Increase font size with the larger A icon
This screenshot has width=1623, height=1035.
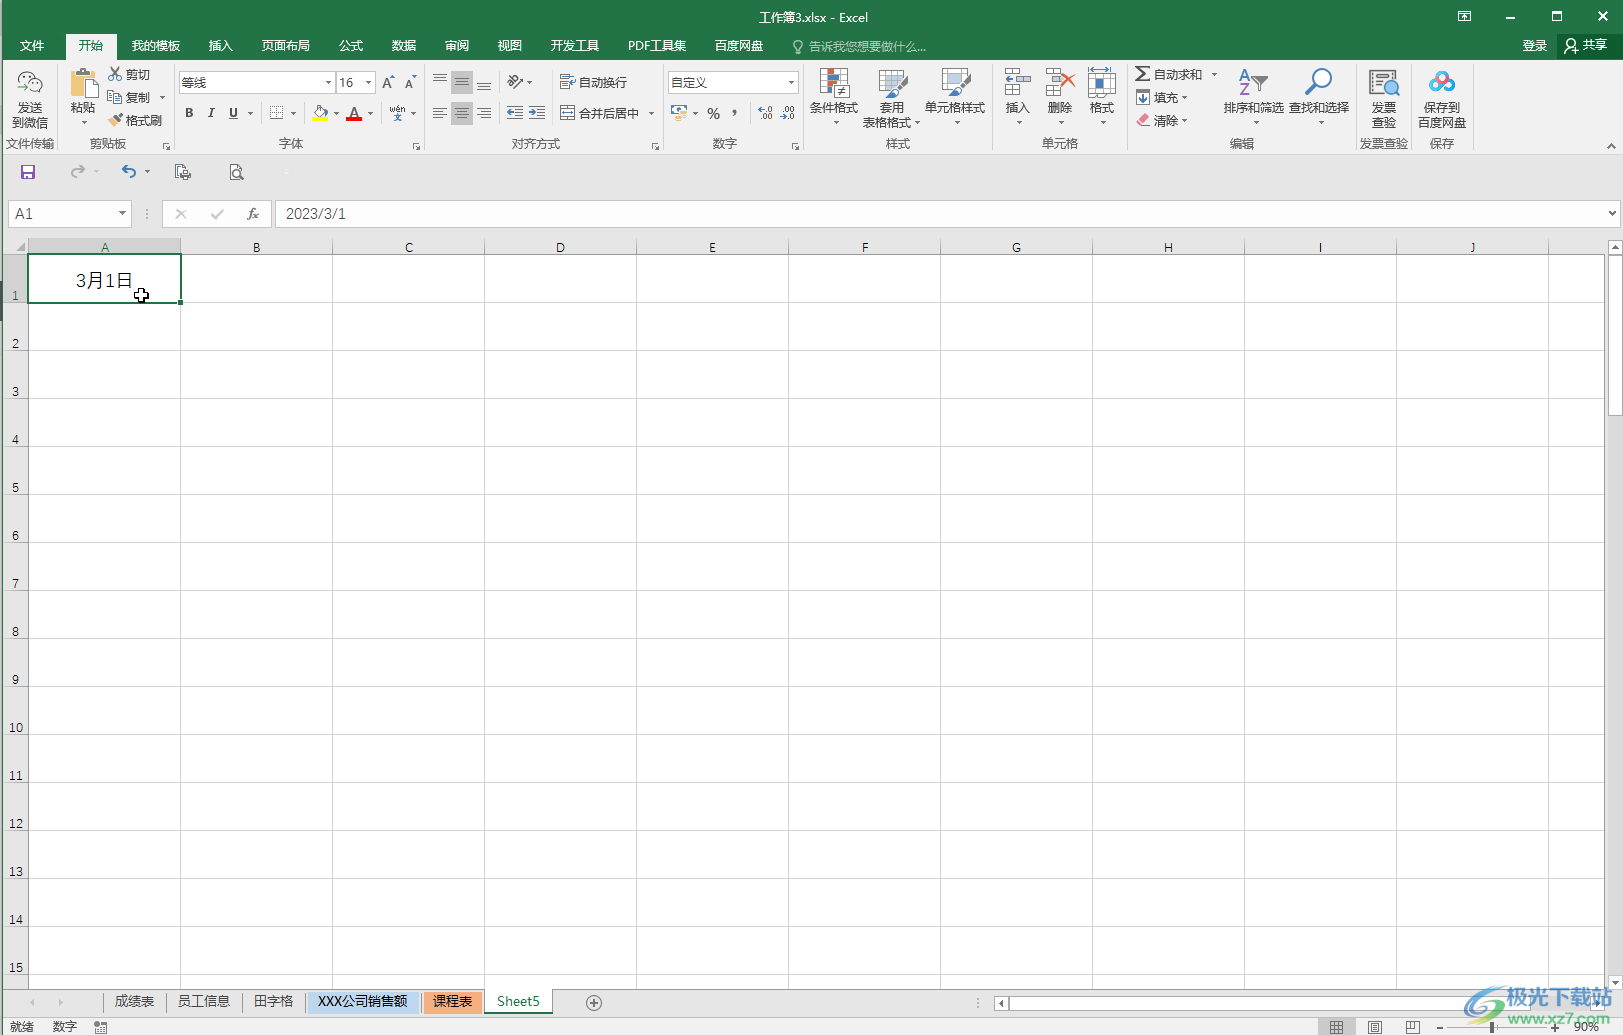[x=388, y=83]
